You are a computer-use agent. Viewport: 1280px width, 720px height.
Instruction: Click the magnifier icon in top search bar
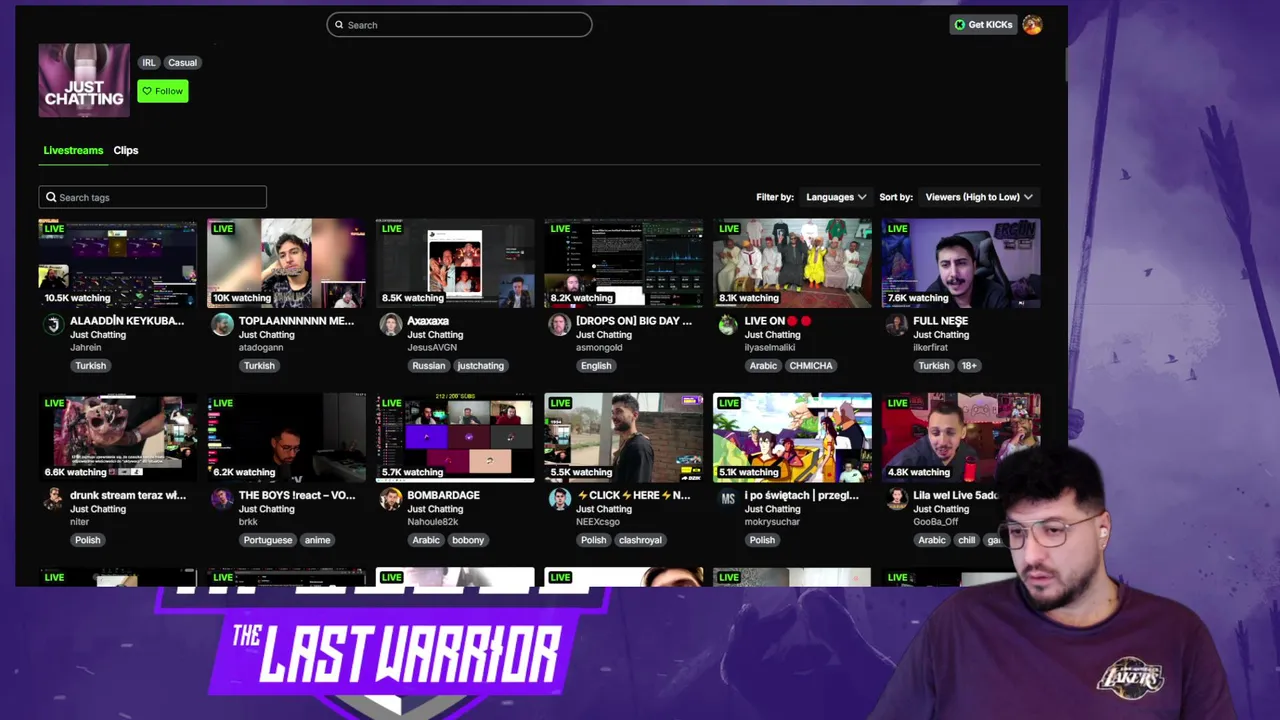(x=339, y=25)
